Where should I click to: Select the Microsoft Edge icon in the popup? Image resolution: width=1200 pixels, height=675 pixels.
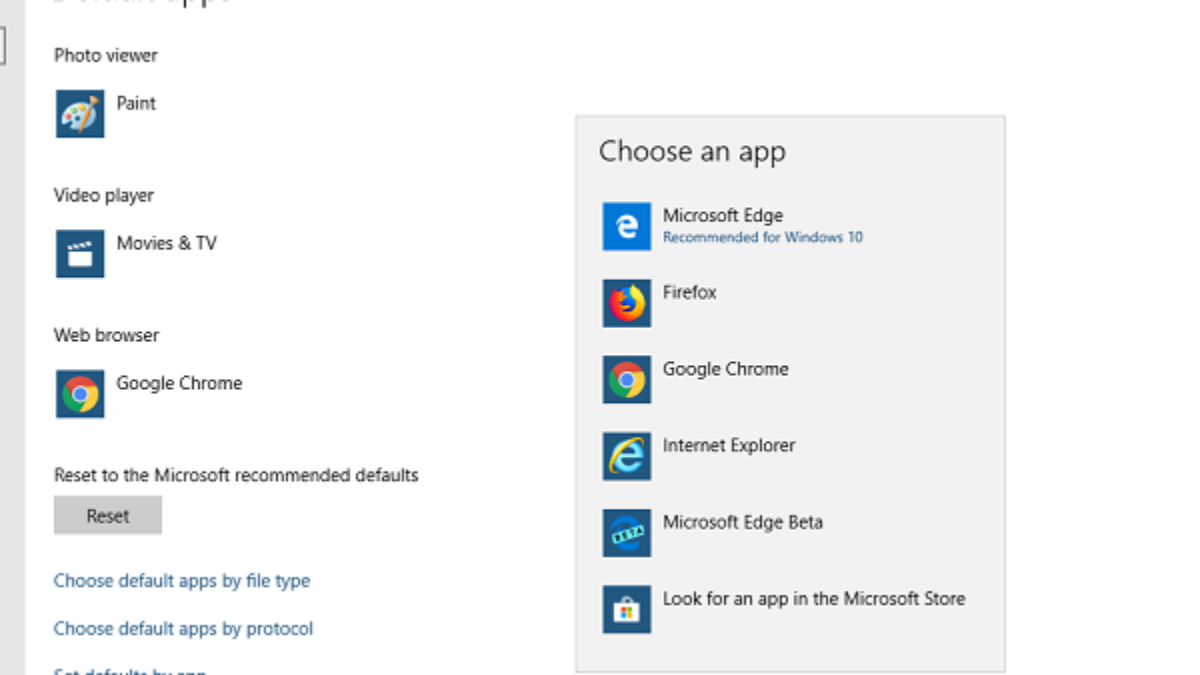tap(627, 227)
